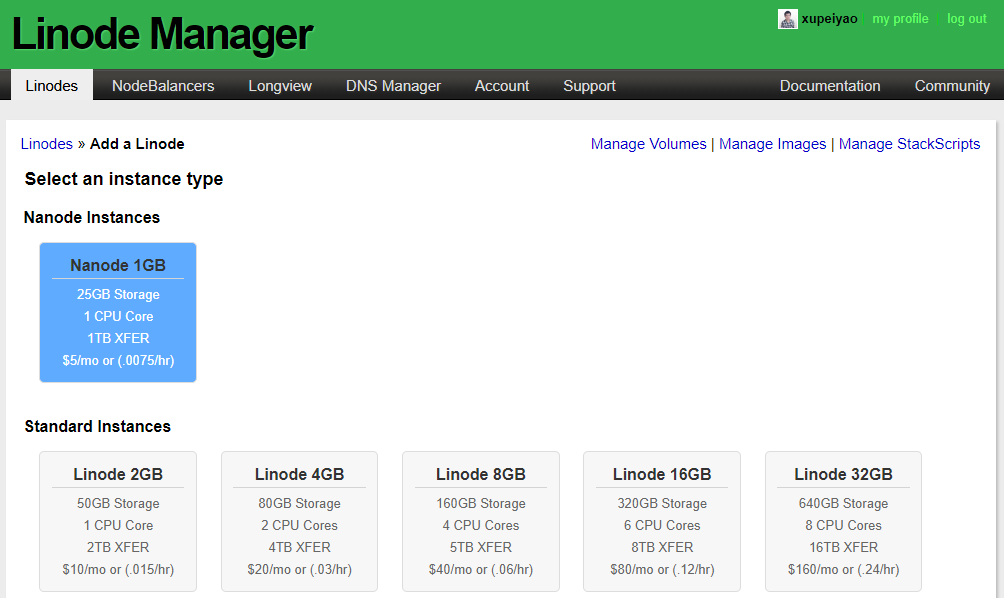
Task: Click the 5TB XFER text
Action: [481, 547]
